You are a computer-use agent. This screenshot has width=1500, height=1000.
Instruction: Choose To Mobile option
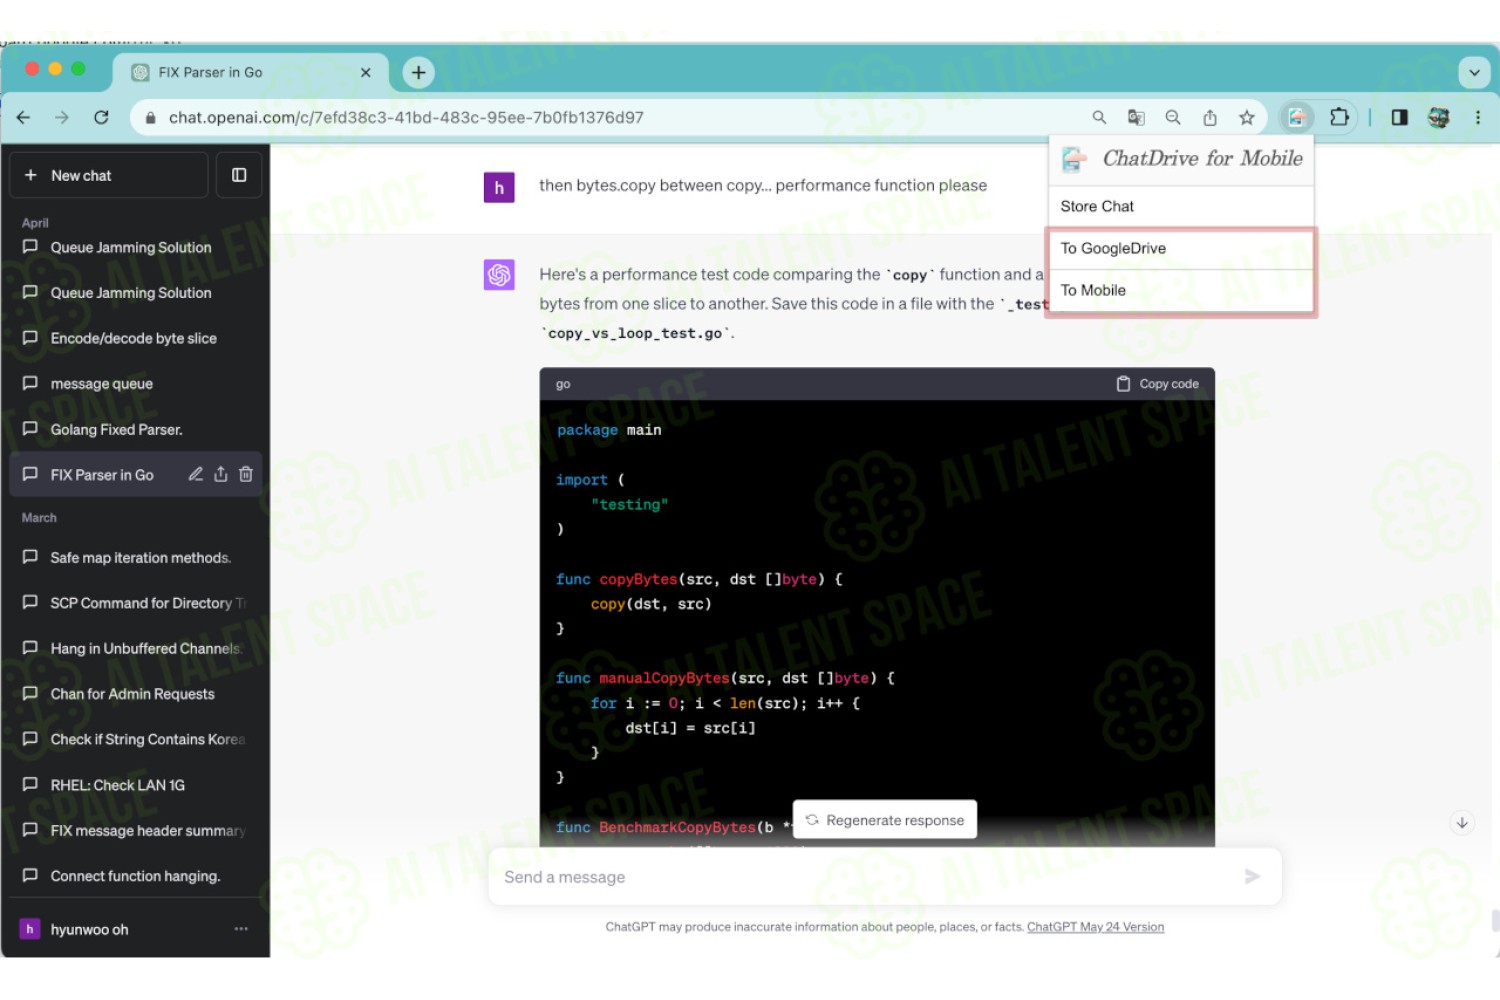click(x=1181, y=290)
